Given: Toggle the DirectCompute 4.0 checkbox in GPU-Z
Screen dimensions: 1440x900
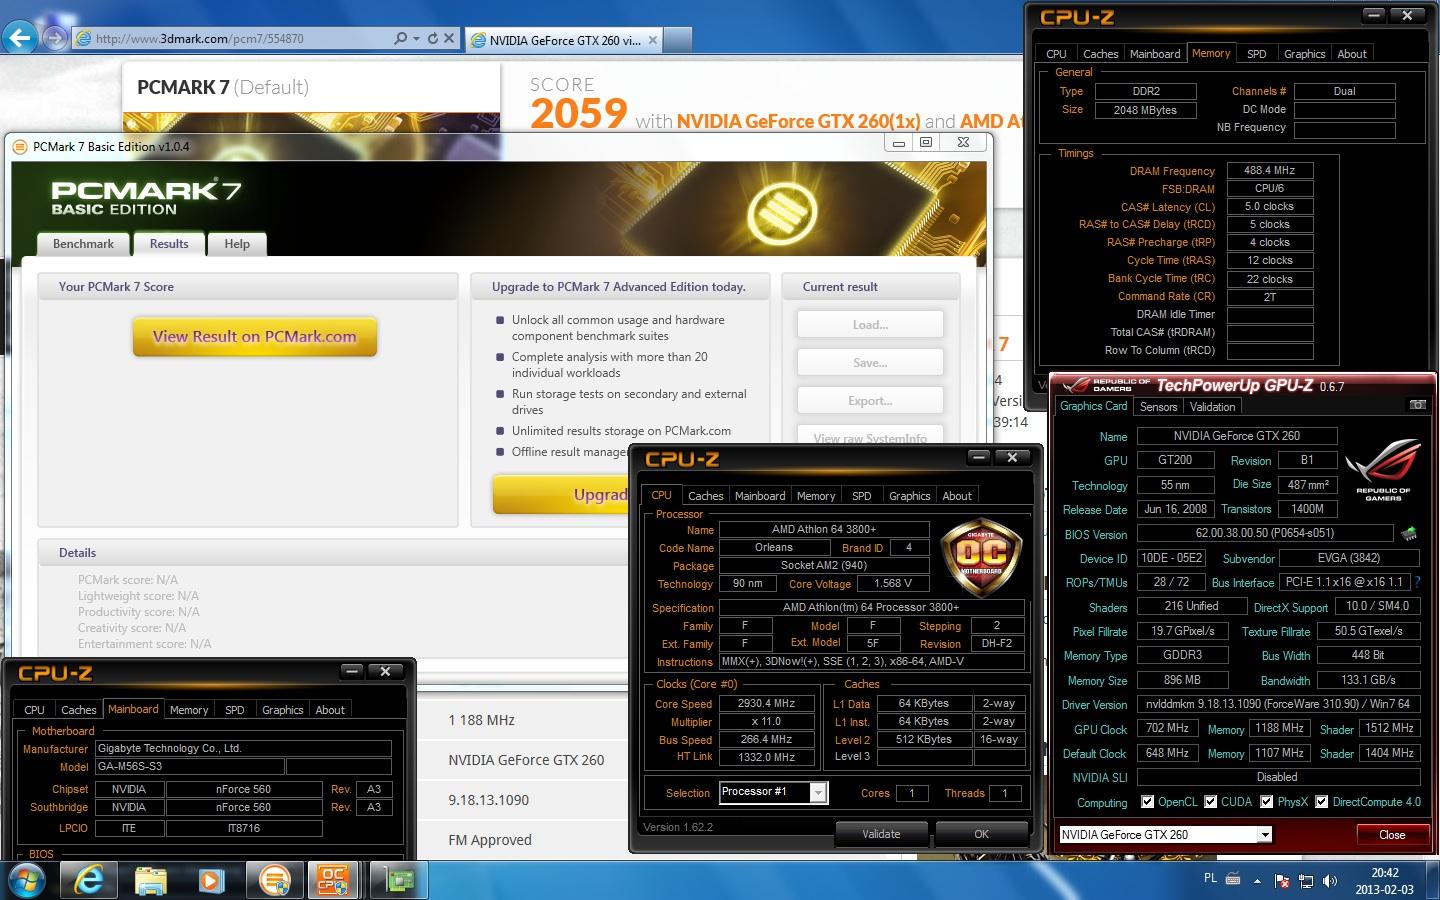Looking at the screenshot, I should coord(1322,802).
